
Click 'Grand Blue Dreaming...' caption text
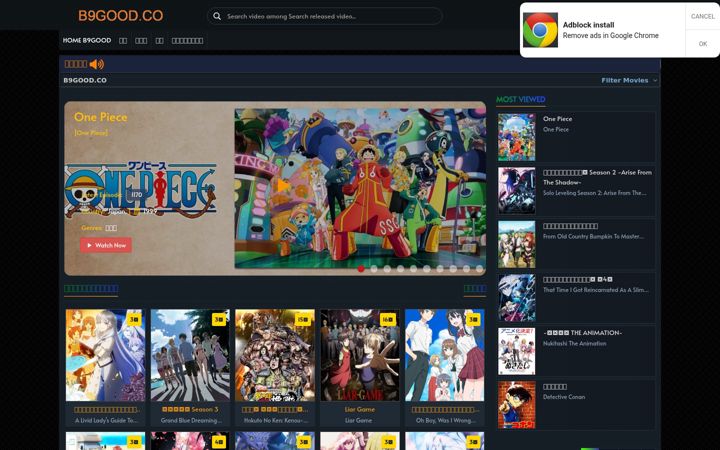click(191, 421)
